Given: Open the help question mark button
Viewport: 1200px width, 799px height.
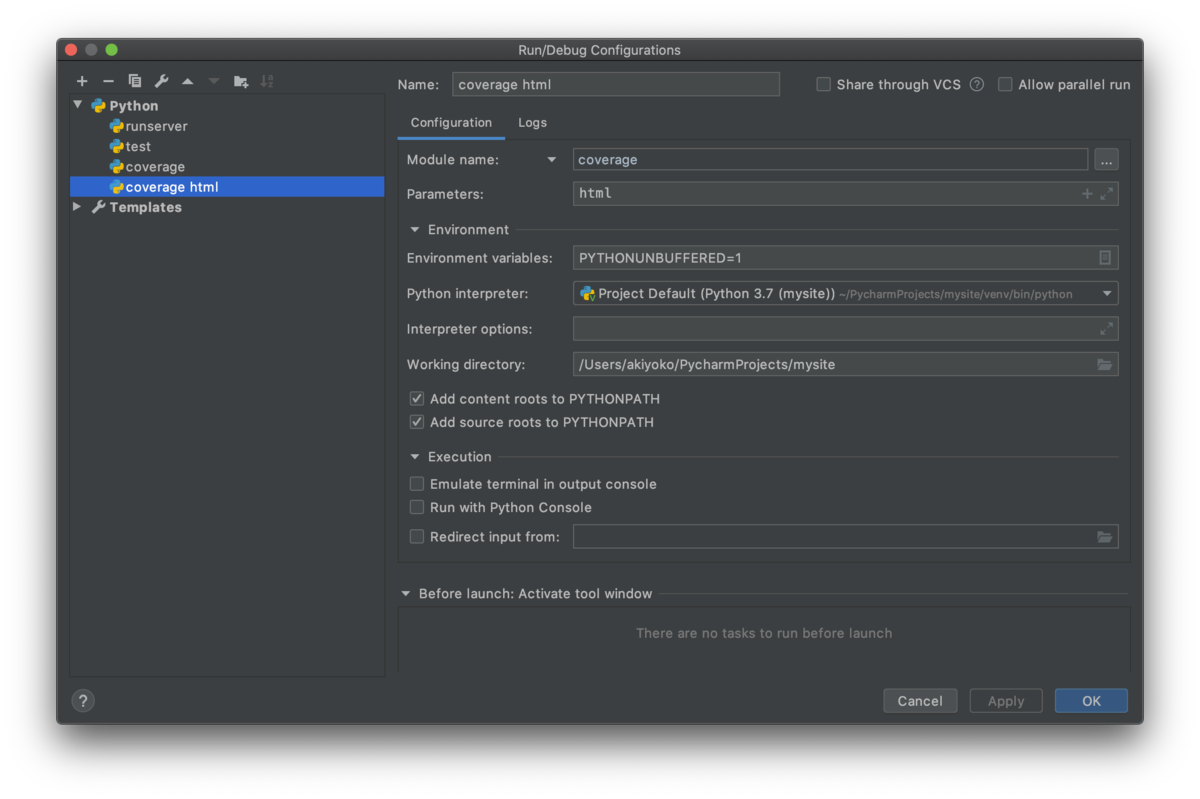Looking at the screenshot, I should point(83,701).
